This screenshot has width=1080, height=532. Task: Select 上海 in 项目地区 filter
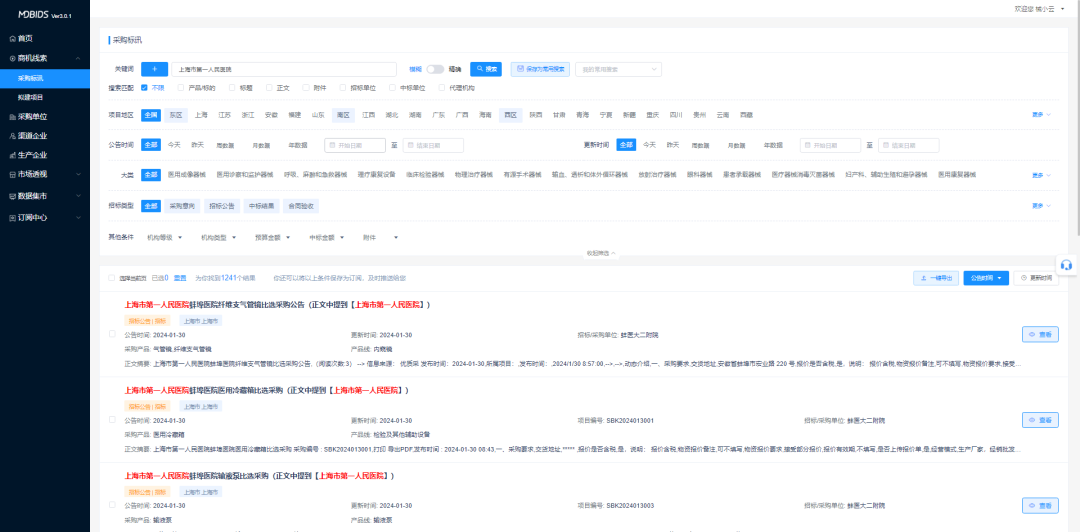pos(201,115)
